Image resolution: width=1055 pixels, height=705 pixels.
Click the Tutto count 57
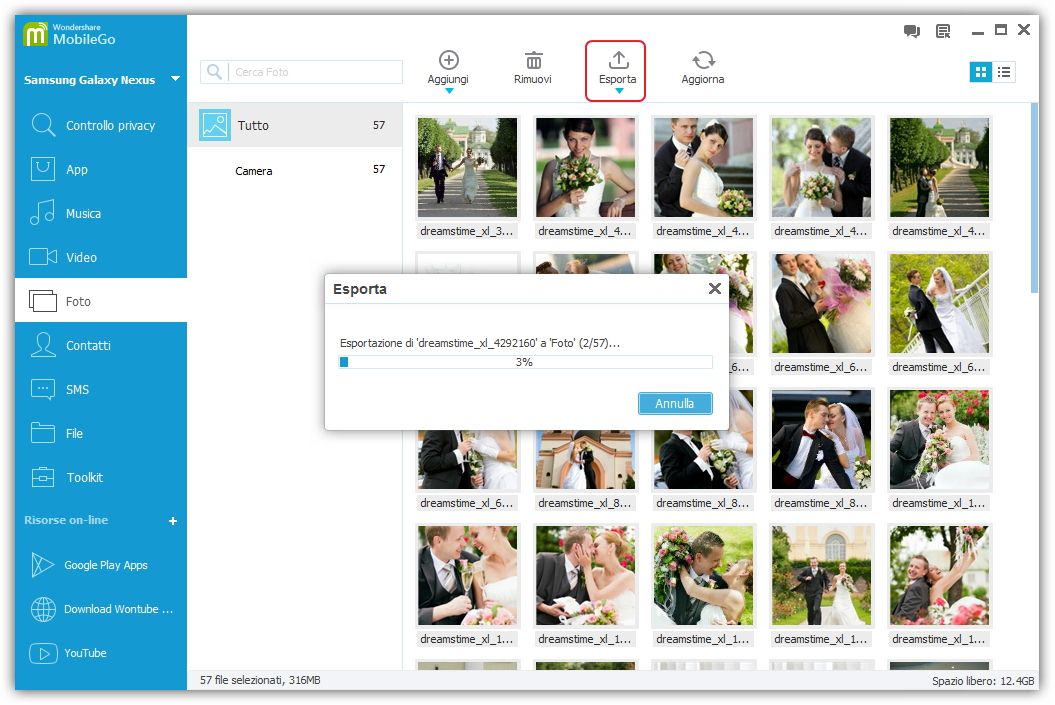[x=379, y=125]
